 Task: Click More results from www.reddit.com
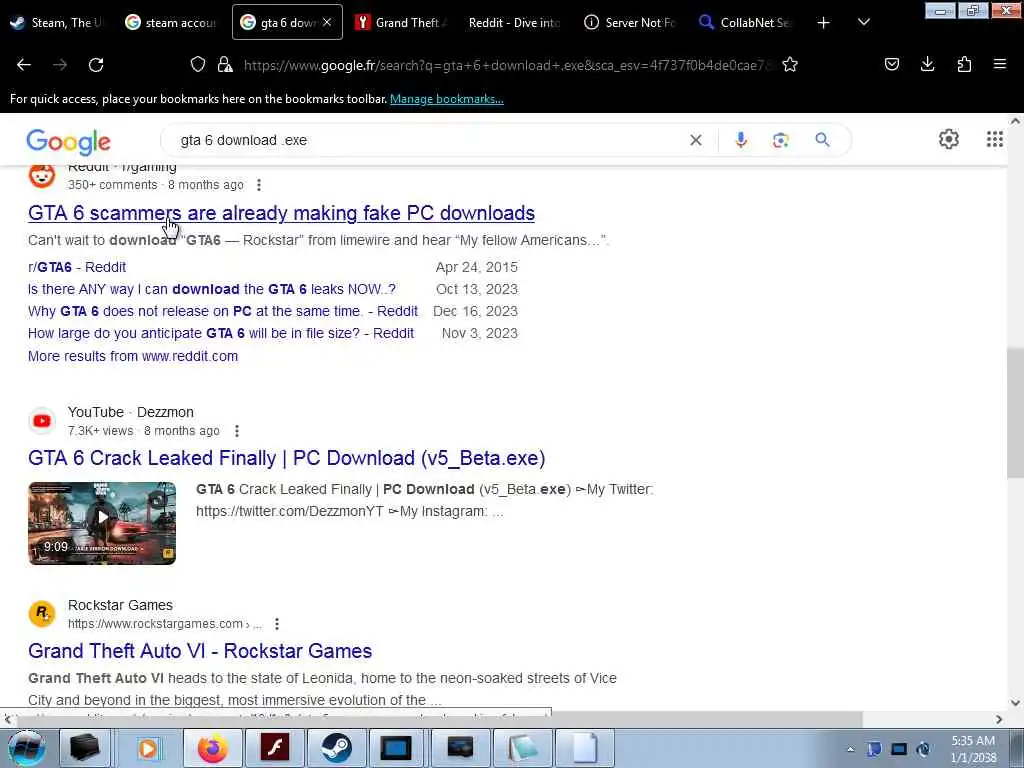click(x=133, y=356)
